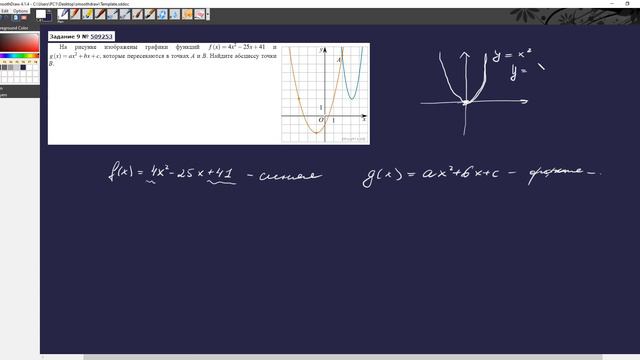This screenshot has width=640, height=360.
Task: Click the pasted parabola graph image
Action: [325, 94]
